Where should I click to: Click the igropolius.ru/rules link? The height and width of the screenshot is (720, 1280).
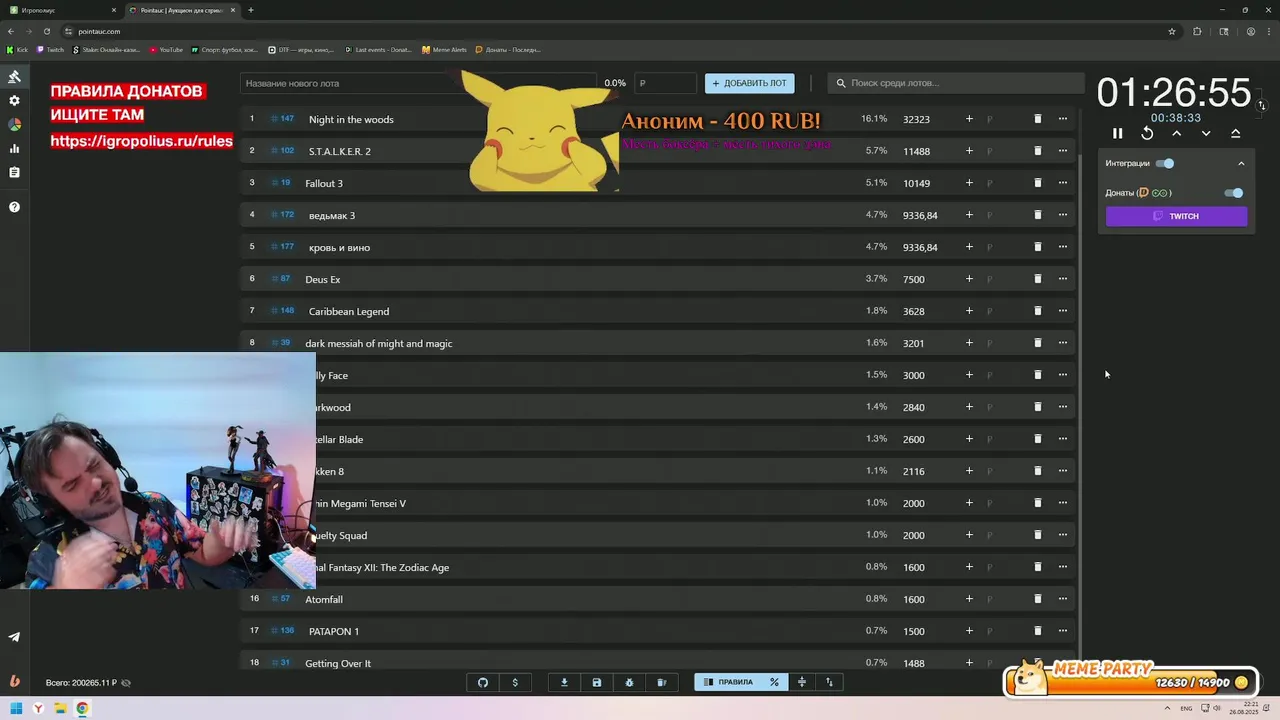pyautogui.click(x=141, y=141)
